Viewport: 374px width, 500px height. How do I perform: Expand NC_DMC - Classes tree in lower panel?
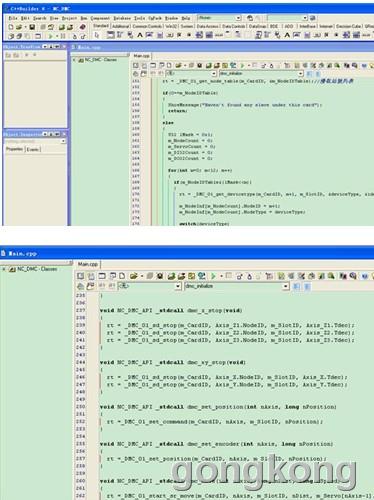tap(4, 269)
